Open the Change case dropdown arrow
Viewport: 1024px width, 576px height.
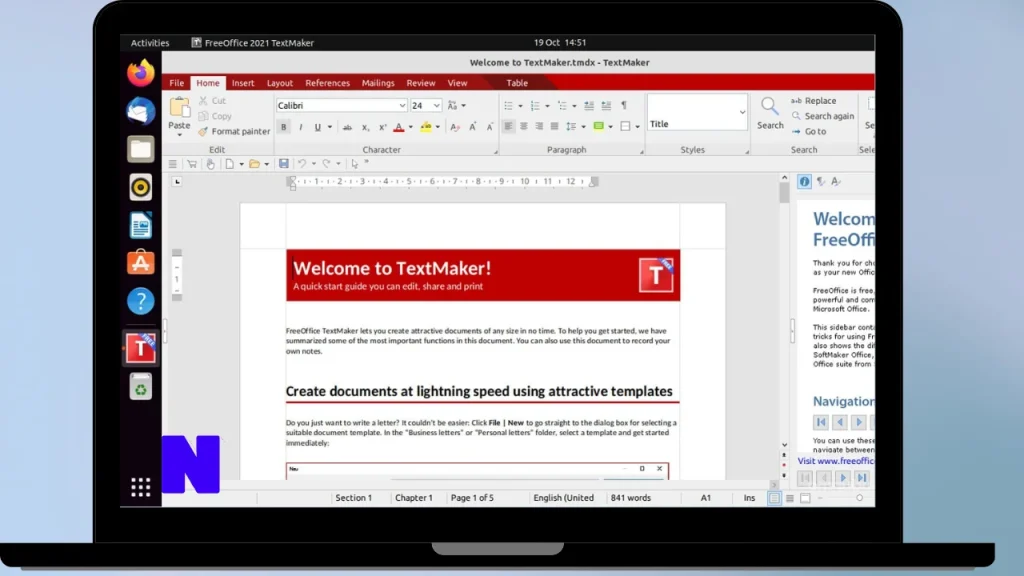(x=464, y=105)
